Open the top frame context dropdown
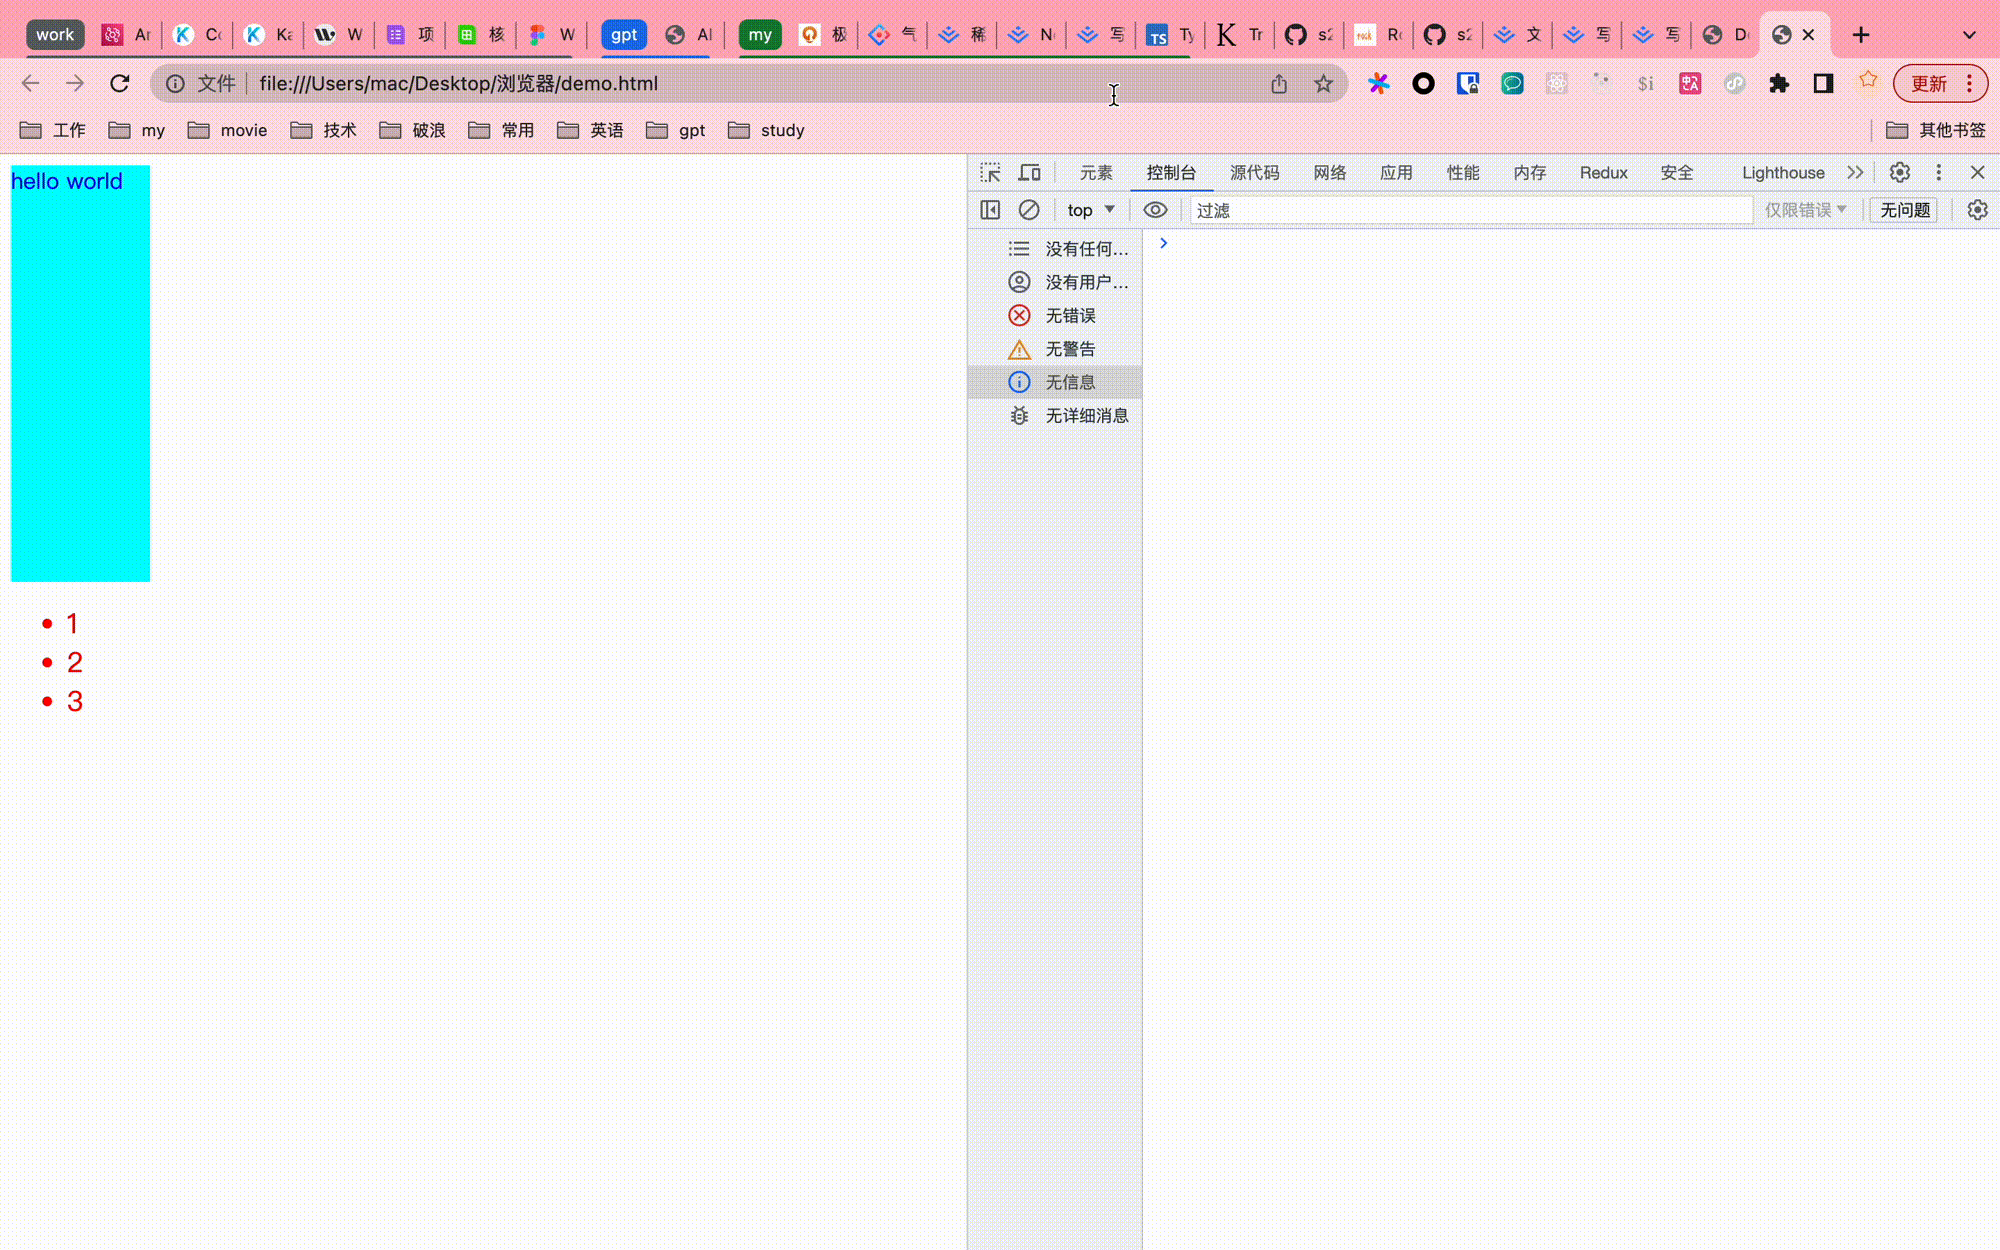The width and height of the screenshot is (2000, 1250). pyautogui.click(x=1091, y=210)
